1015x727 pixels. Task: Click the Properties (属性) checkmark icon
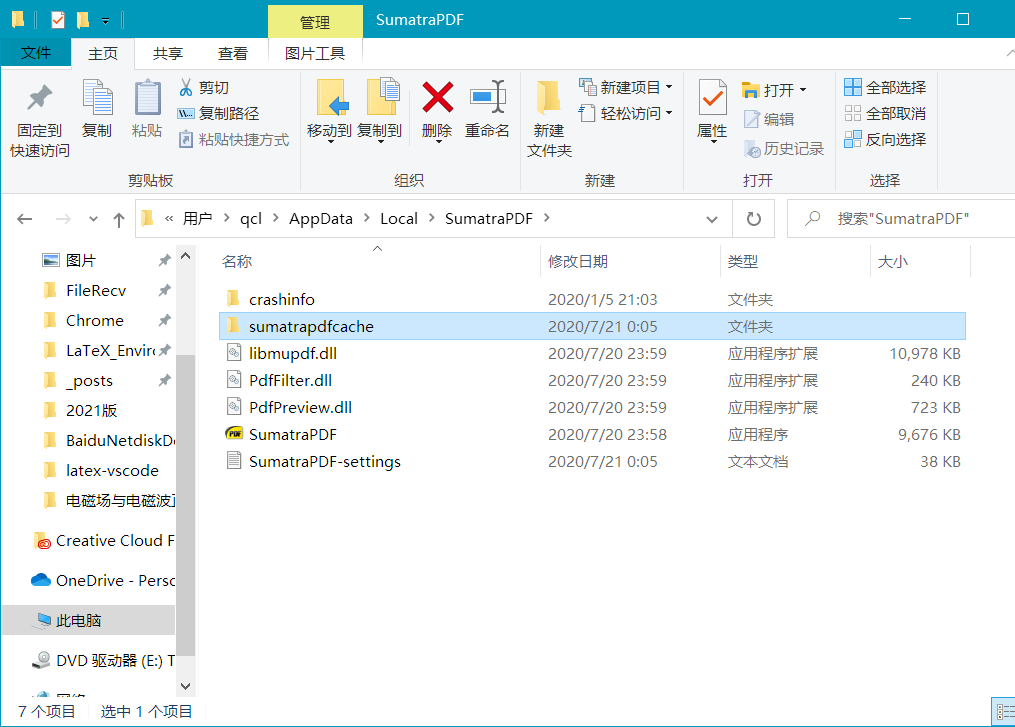[x=712, y=98]
